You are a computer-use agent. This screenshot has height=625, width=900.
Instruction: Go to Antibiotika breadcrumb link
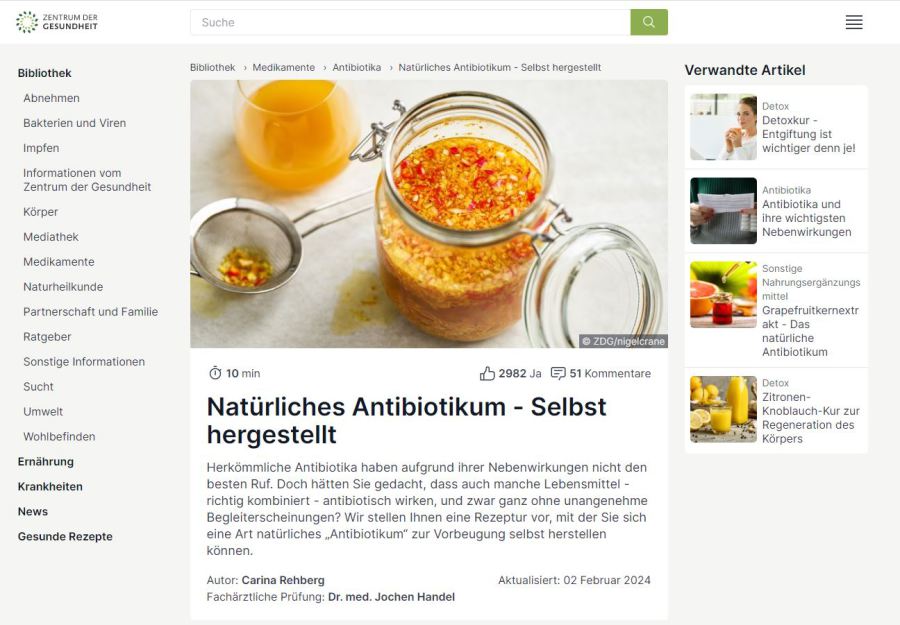[356, 68]
